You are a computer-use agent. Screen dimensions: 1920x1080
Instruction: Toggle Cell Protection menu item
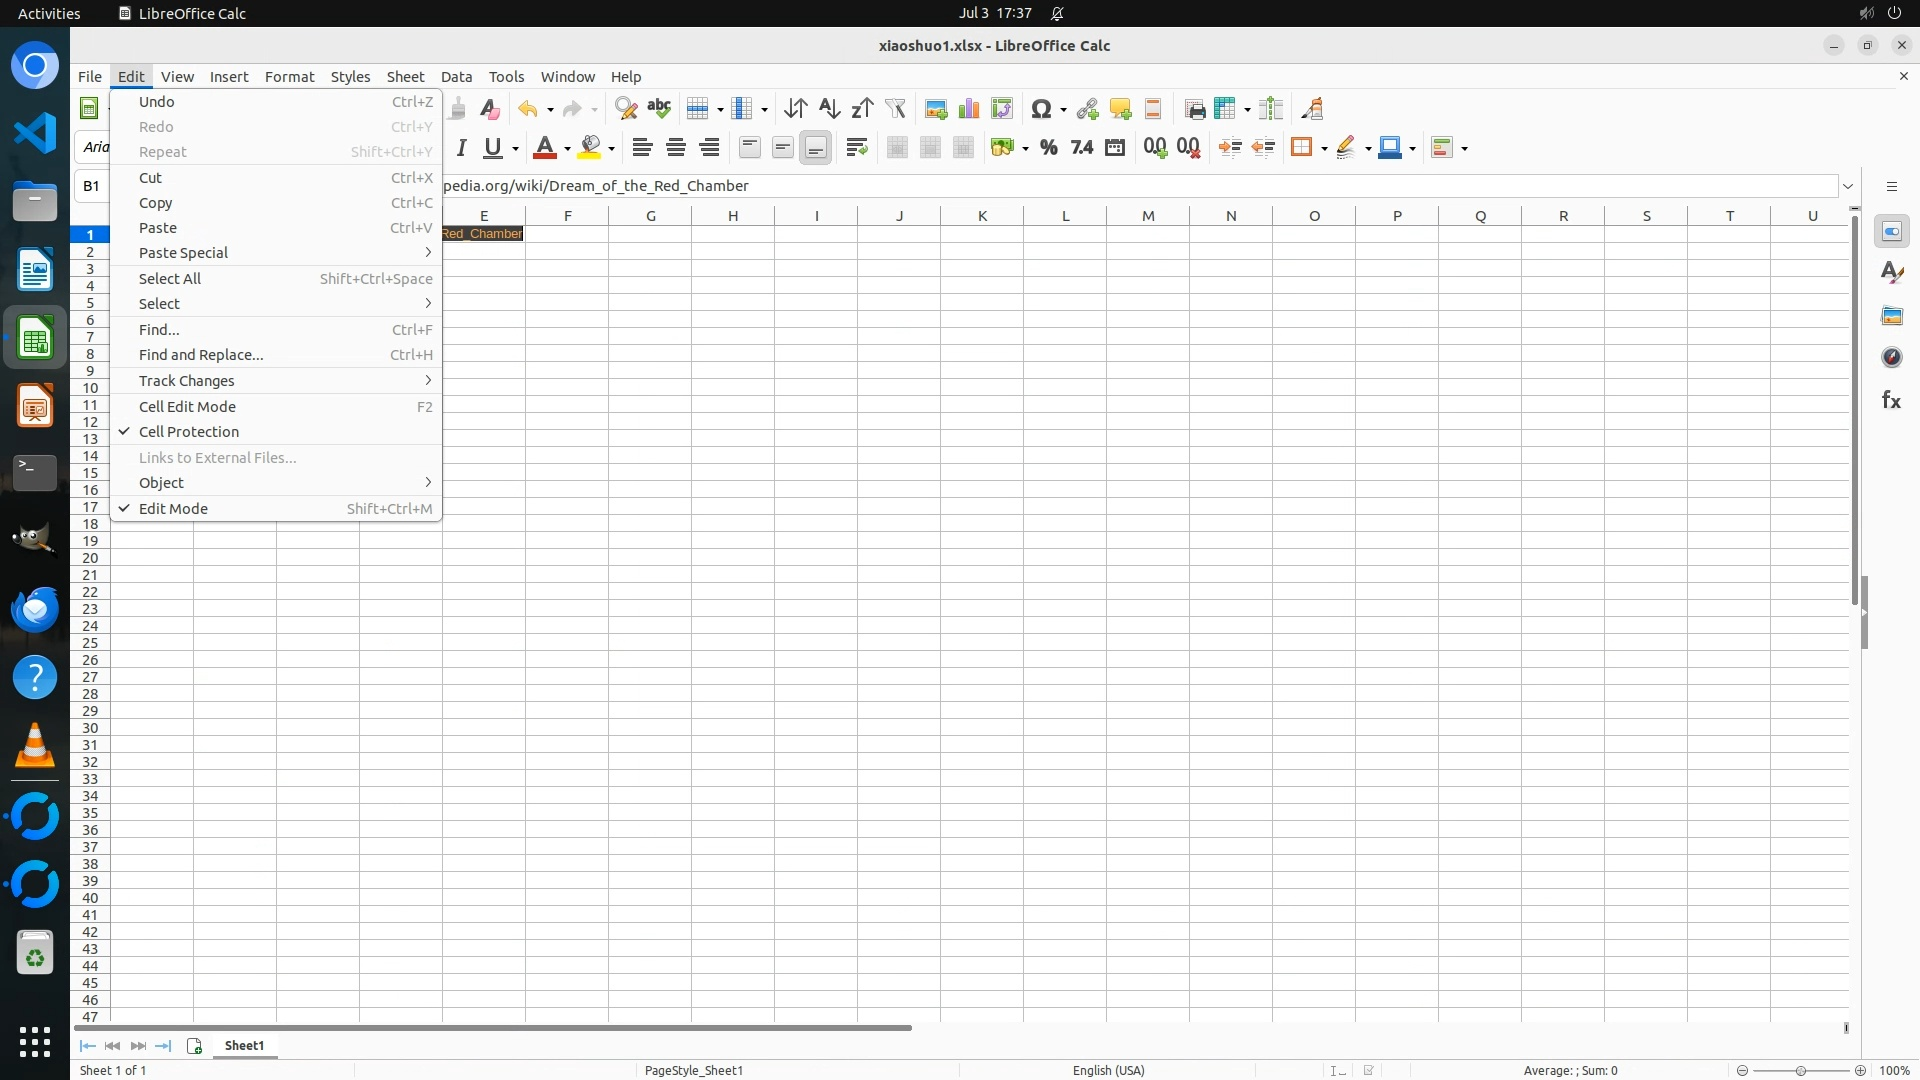[189, 432]
